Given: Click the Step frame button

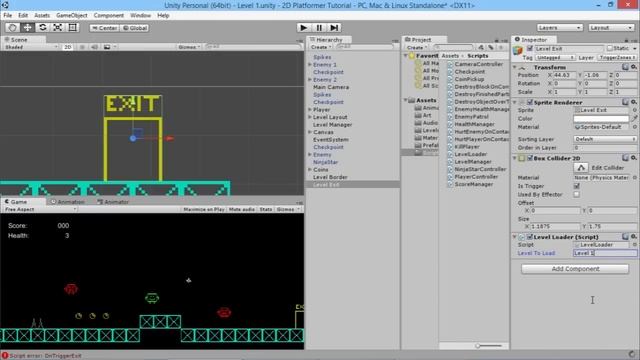Looking at the screenshot, I should pyautogui.click(x=334, y=27).
